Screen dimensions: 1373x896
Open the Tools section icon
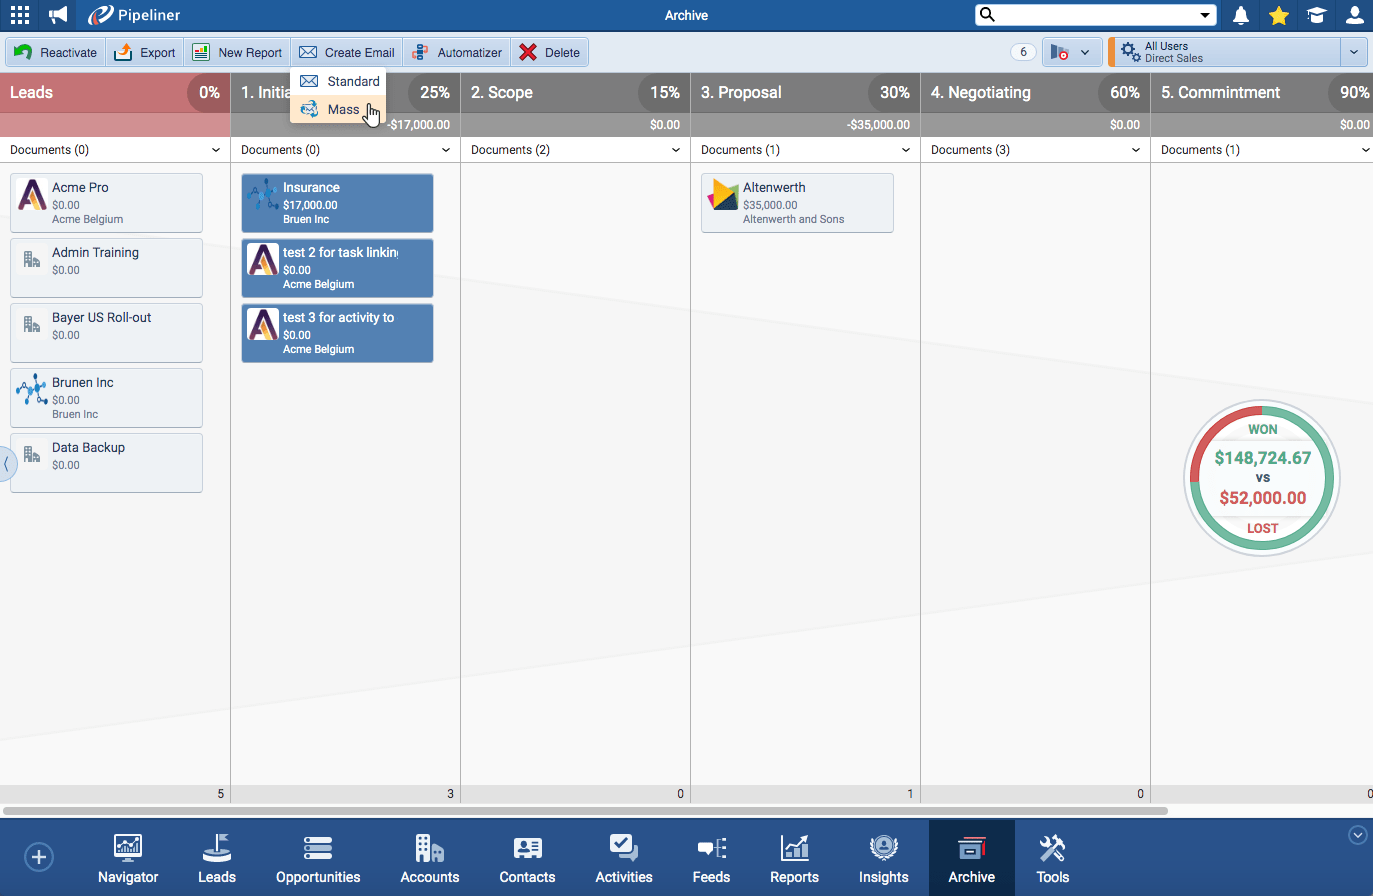[1052, 859]
